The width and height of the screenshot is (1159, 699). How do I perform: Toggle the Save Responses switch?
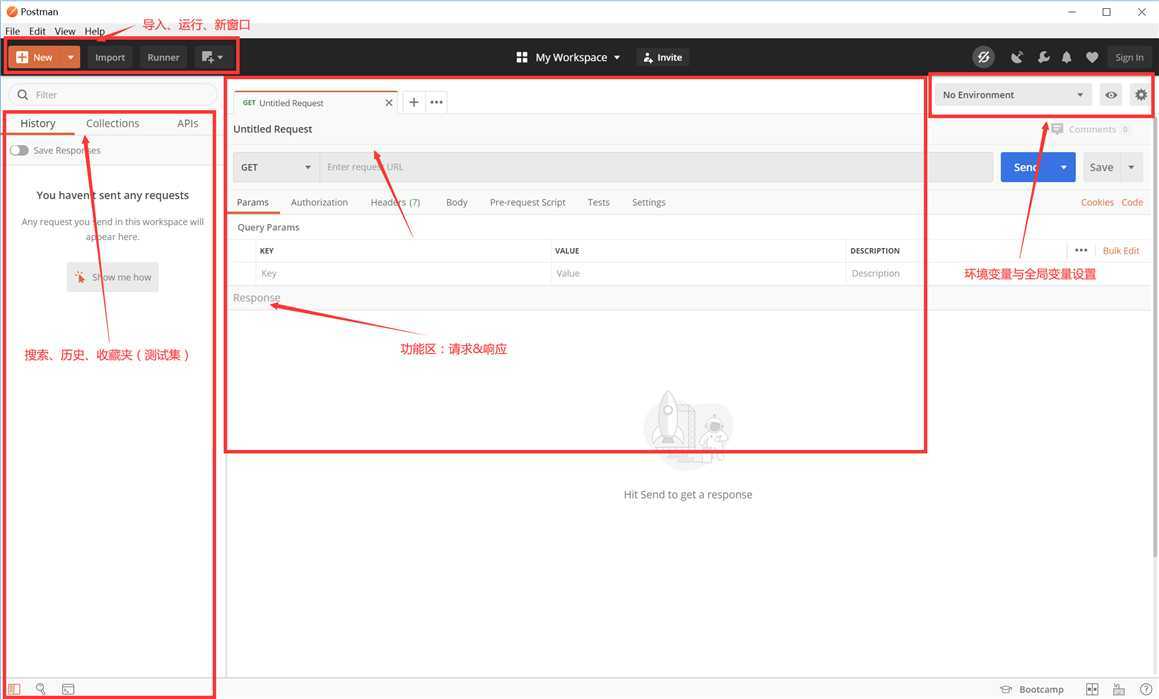click(19, 150)
